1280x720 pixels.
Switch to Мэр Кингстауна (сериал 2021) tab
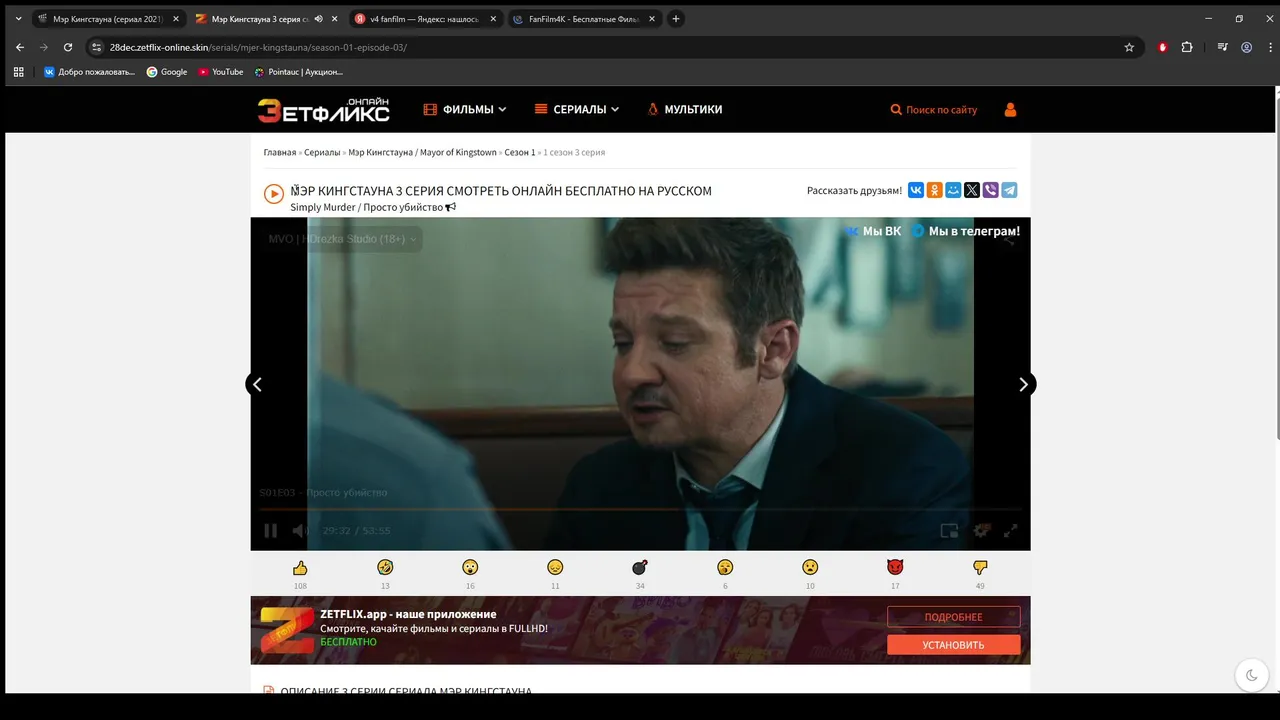click(107, 19)
